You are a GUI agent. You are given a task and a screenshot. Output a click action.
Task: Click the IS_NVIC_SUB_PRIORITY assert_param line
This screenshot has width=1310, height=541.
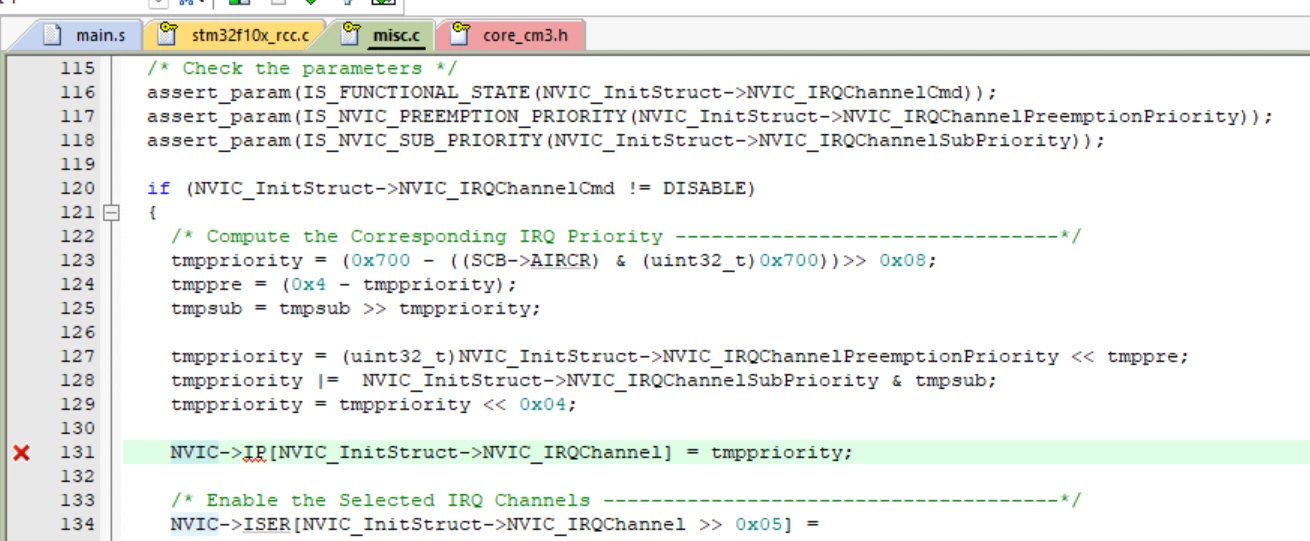(x=626, y=140)
